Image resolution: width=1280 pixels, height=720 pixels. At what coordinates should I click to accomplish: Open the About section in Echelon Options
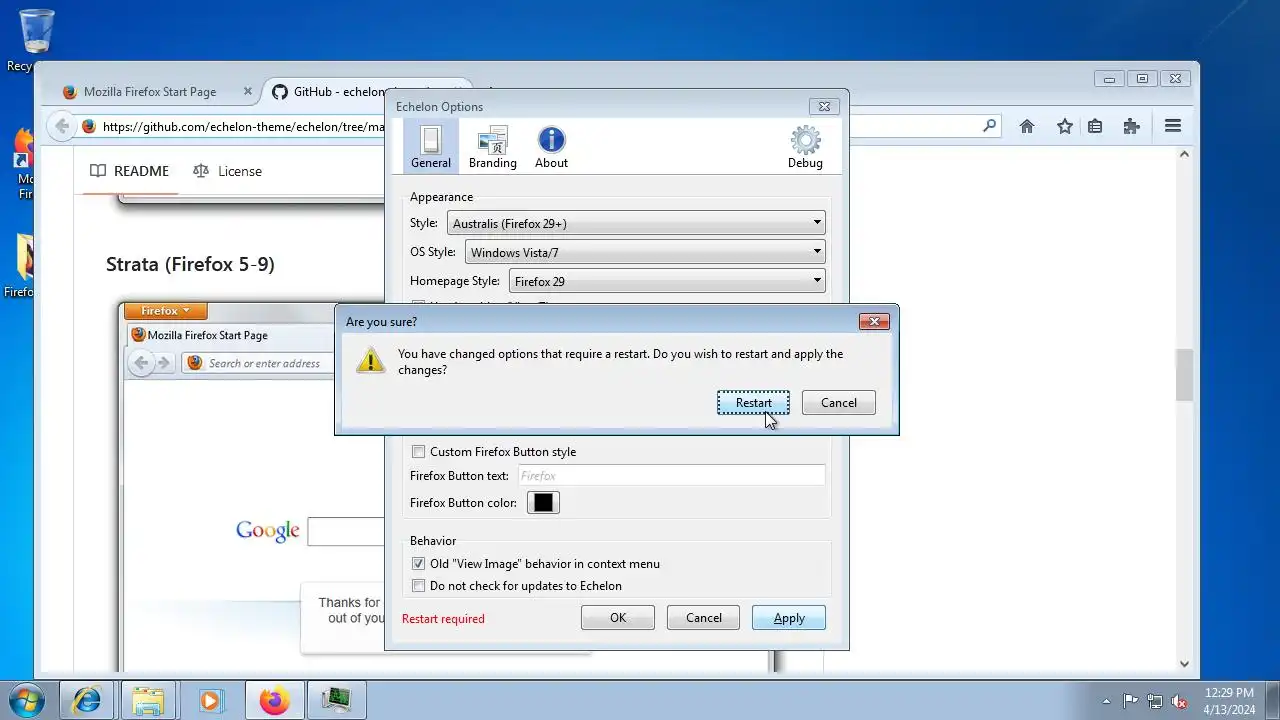pos(551,146)
